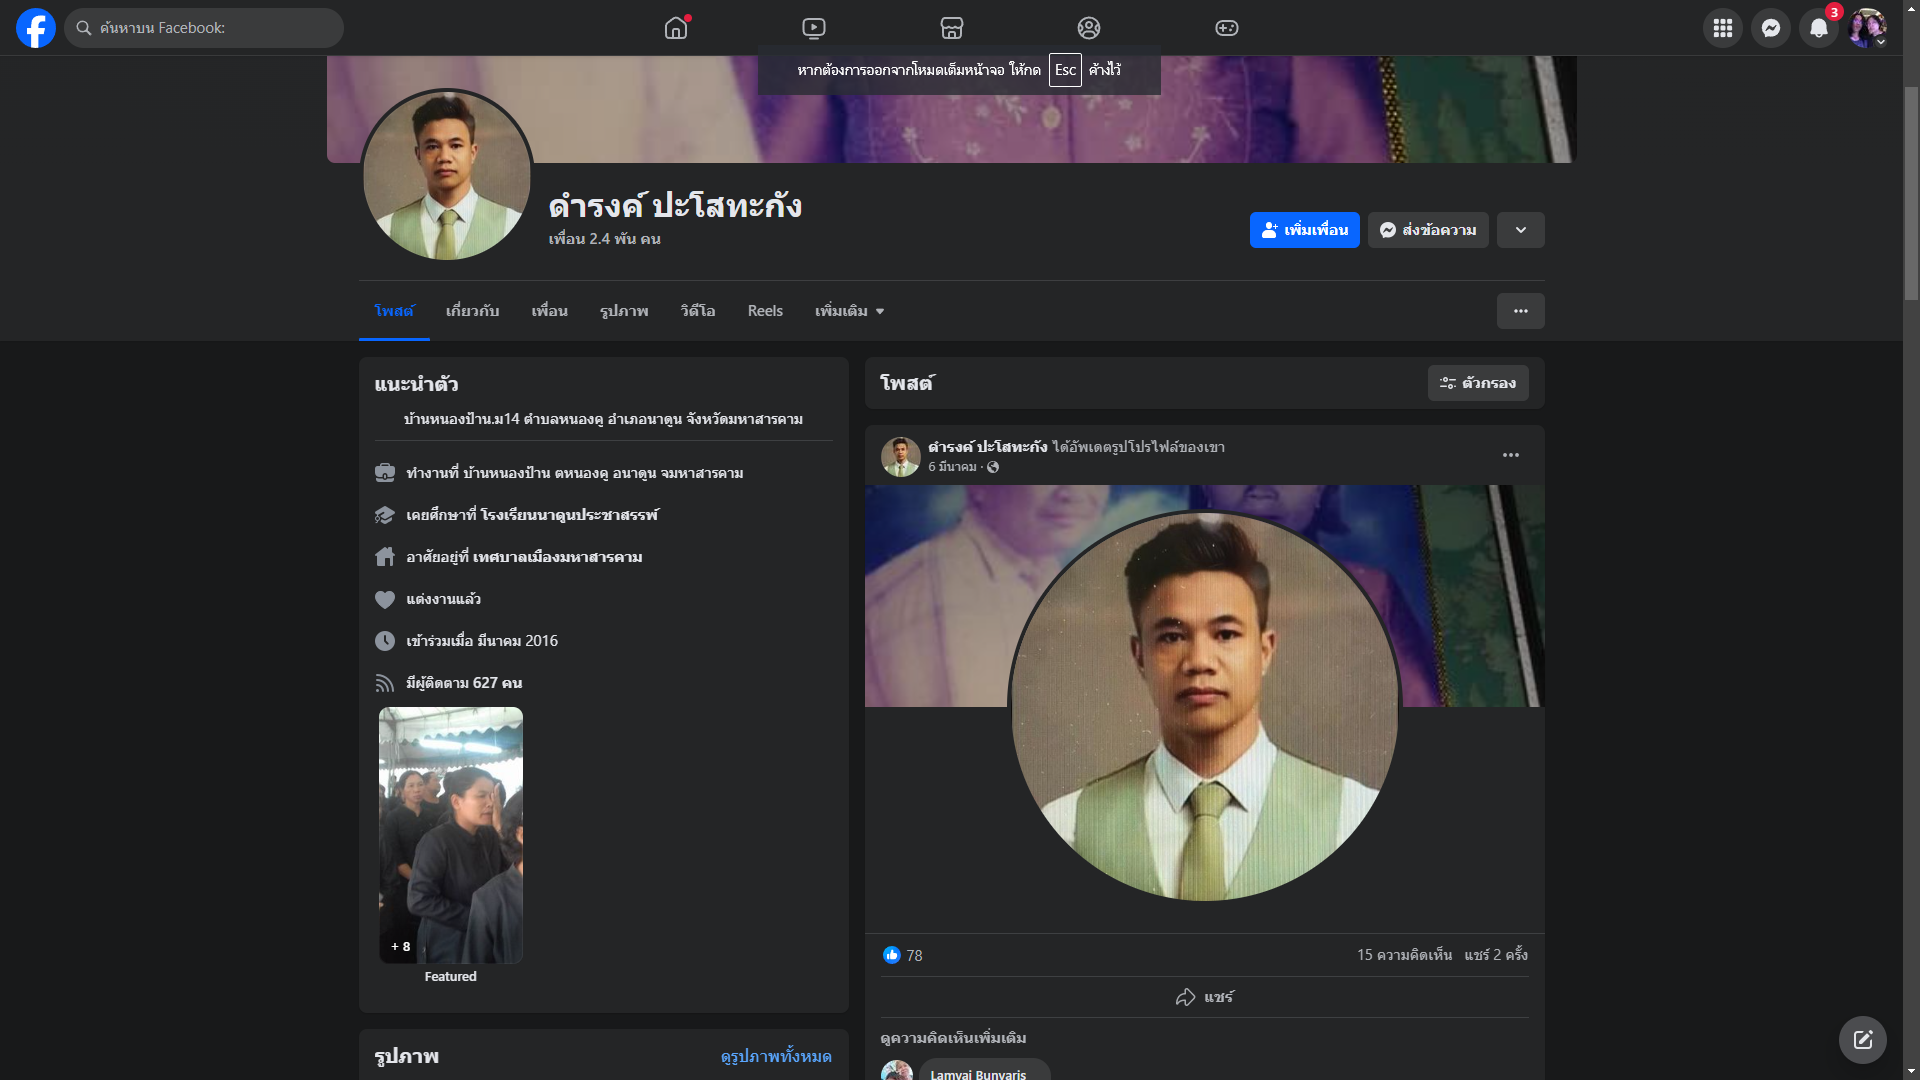Screen dimensions: 1920x1080
Task: Switch to the เกี่ยวกับ tab
Action: pos(472,311)
